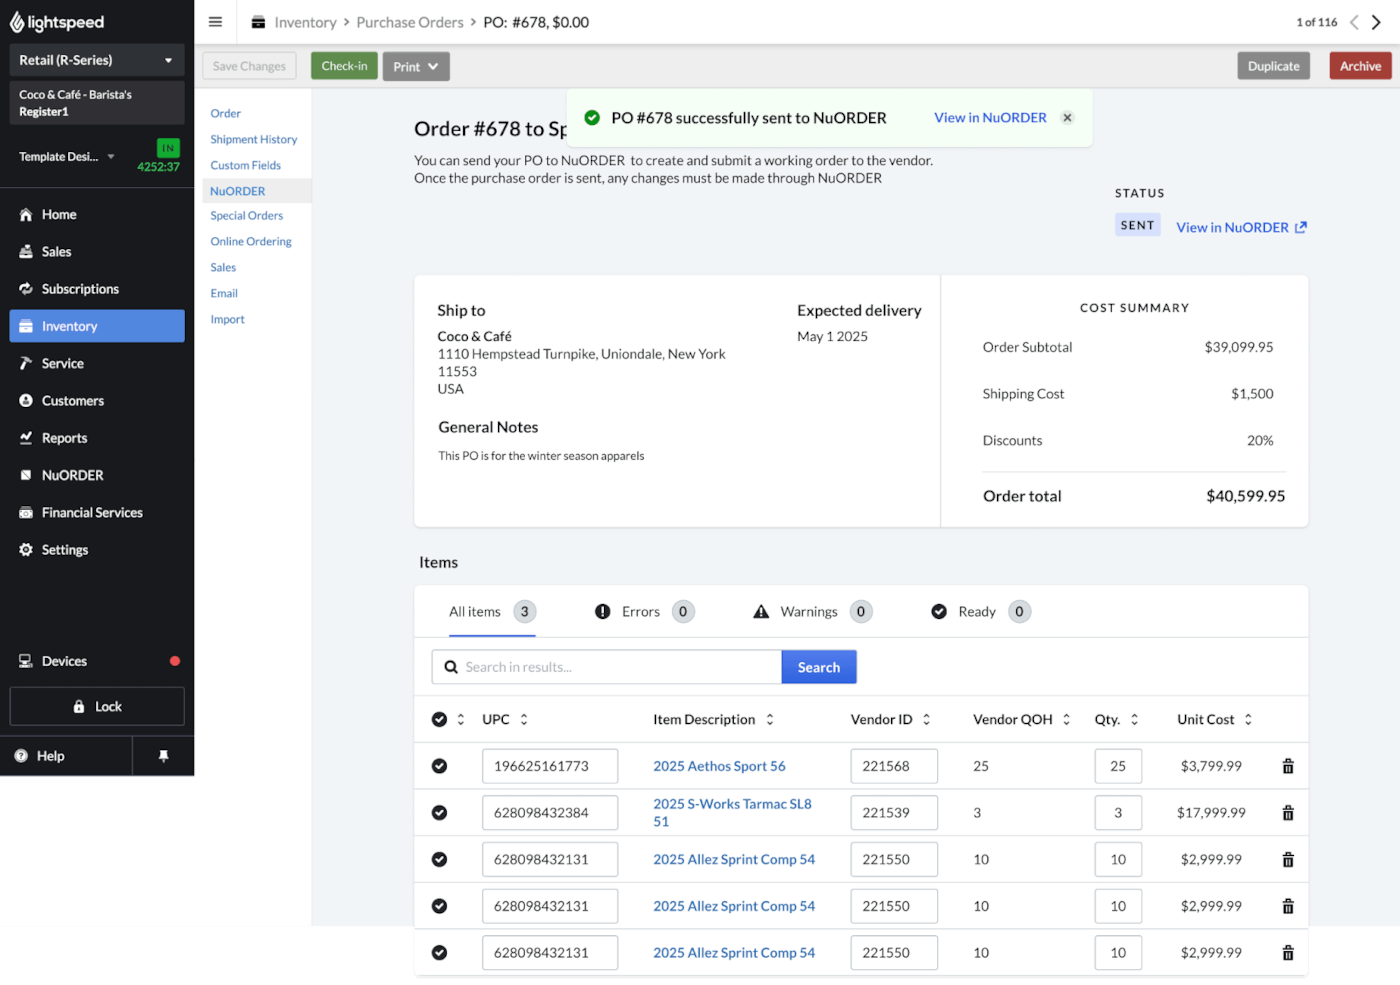
Task: Open Order in the side menu
Action: (x=226, y=113)
